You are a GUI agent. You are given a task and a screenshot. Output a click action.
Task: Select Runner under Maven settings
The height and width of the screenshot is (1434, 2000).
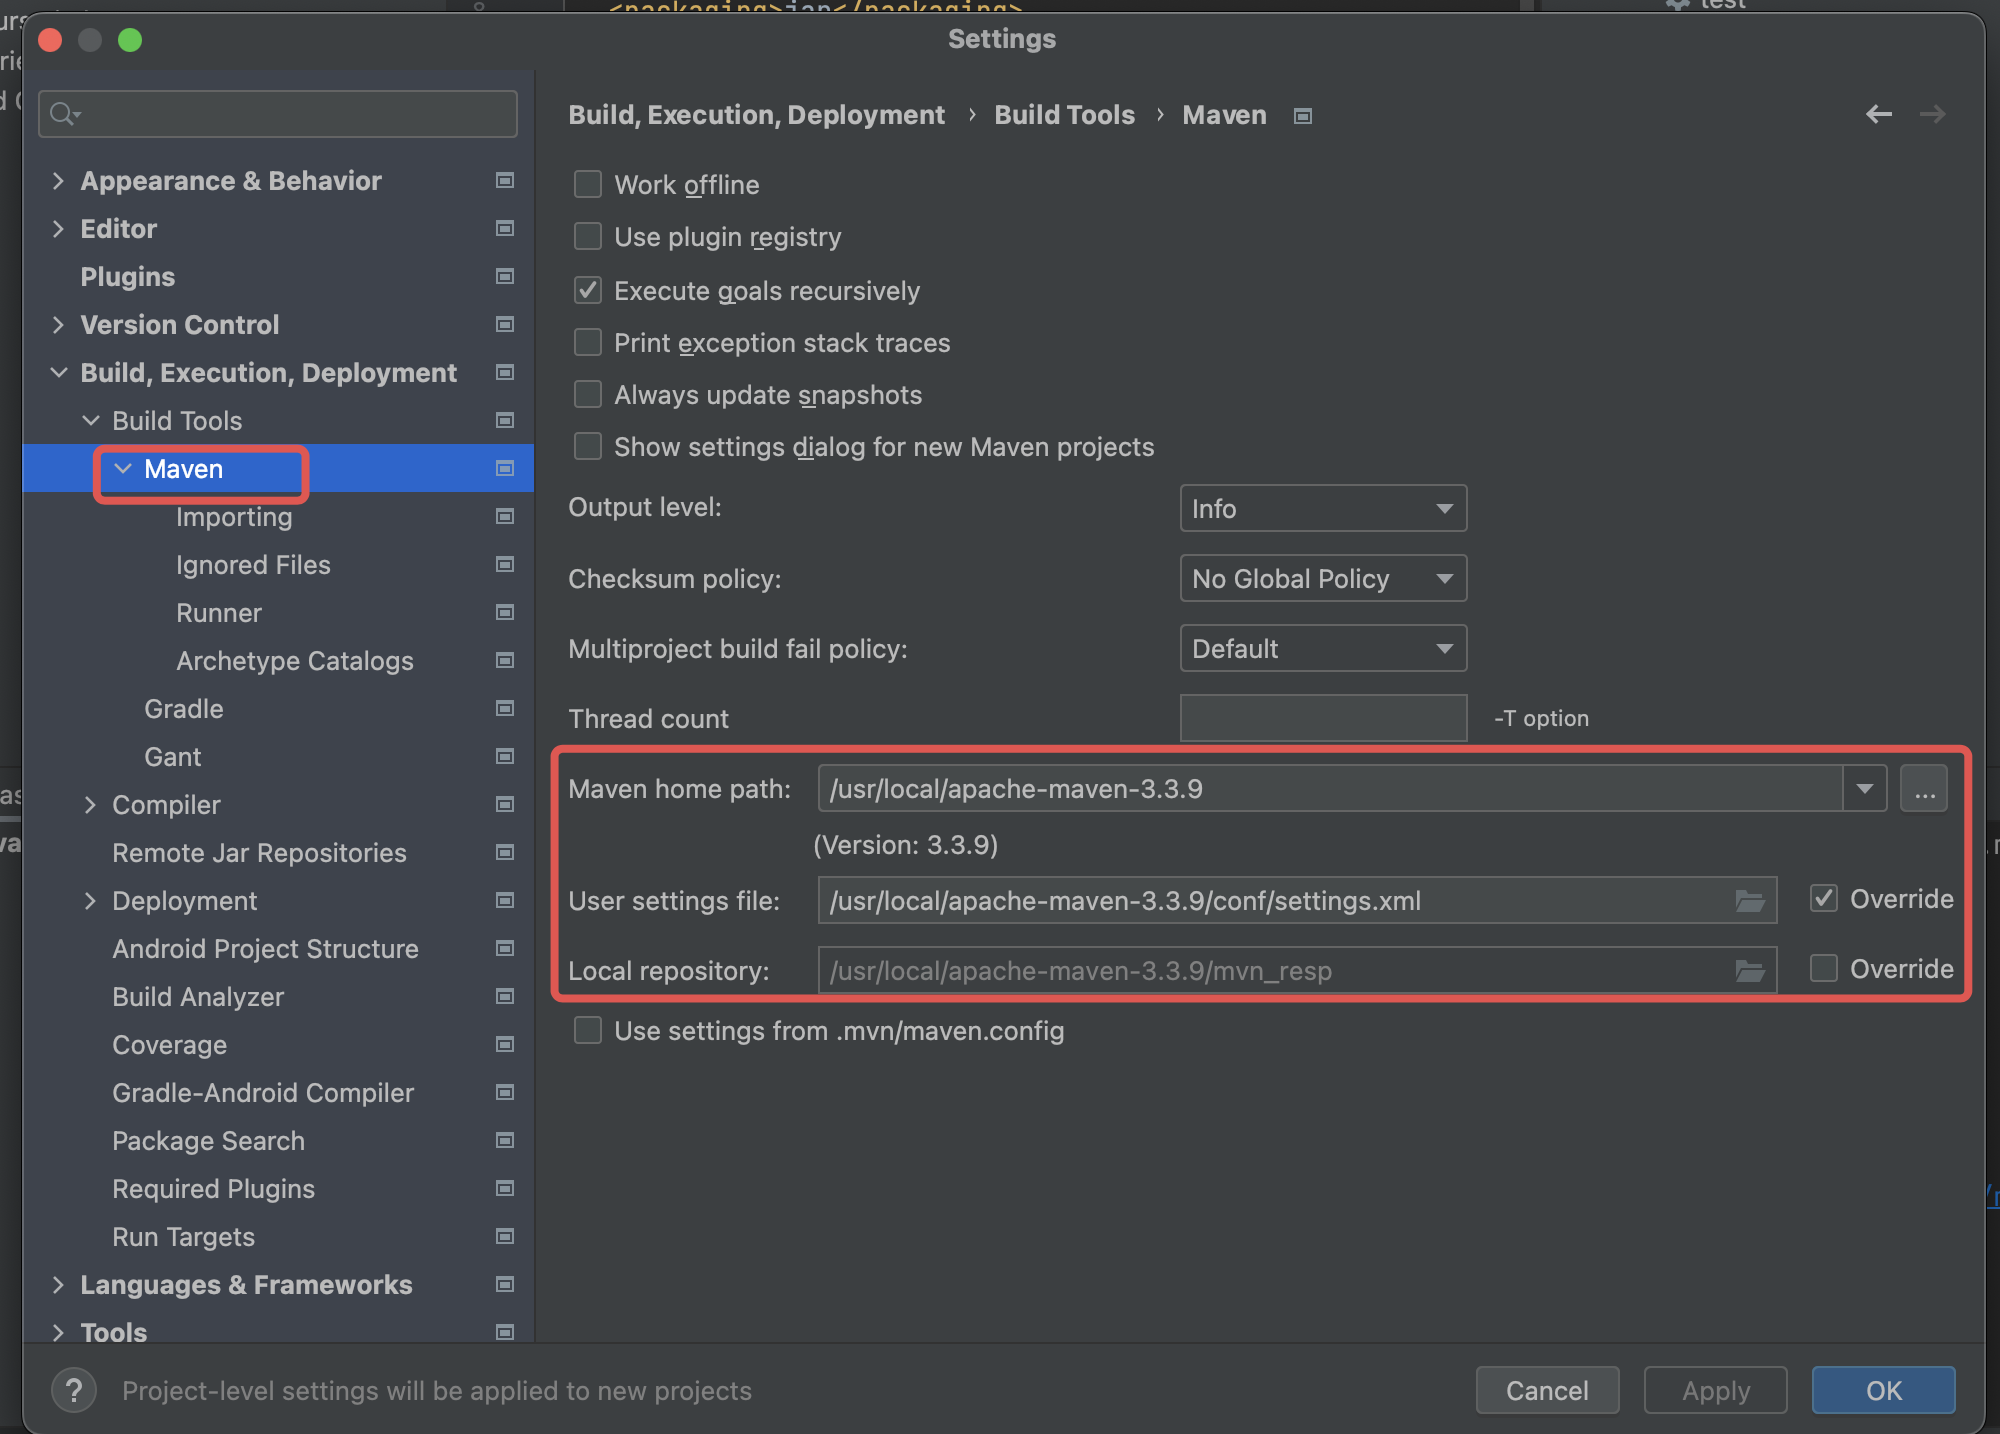pyautogui.click(x=219, y=613)
